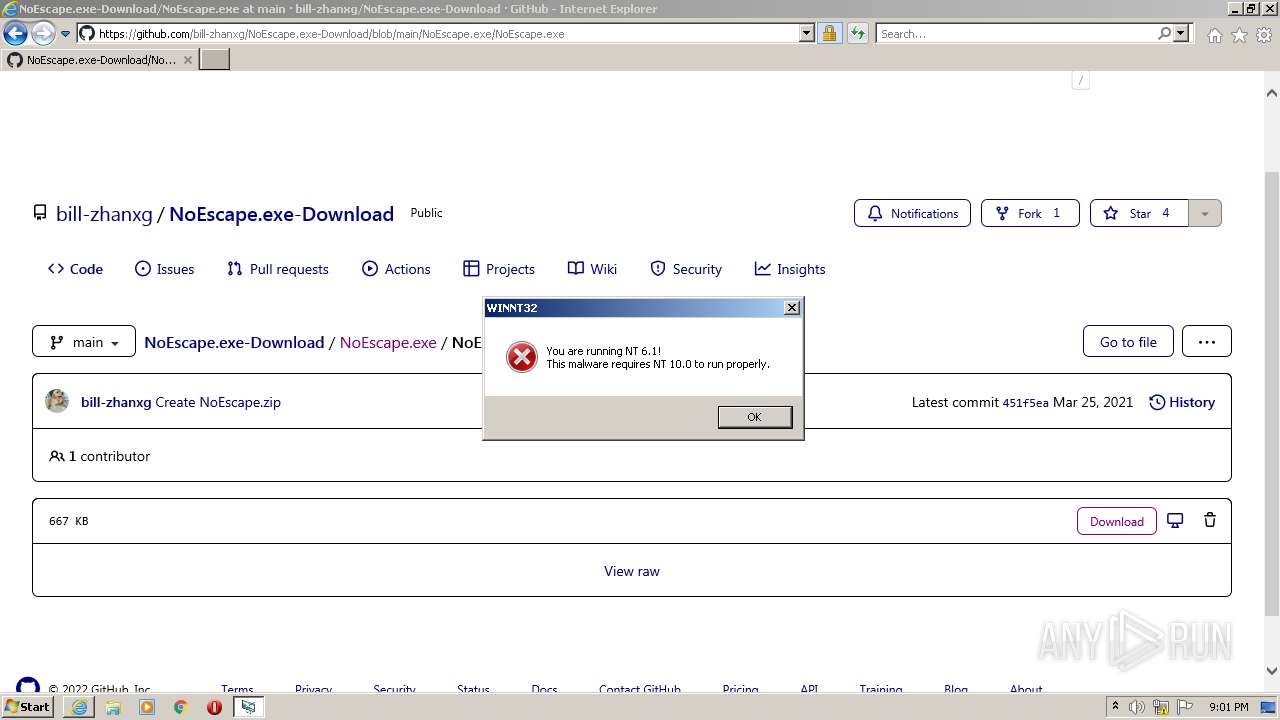Open media player taskbar icon
Screen dimensions: 1280x720
tap(147, 707)
